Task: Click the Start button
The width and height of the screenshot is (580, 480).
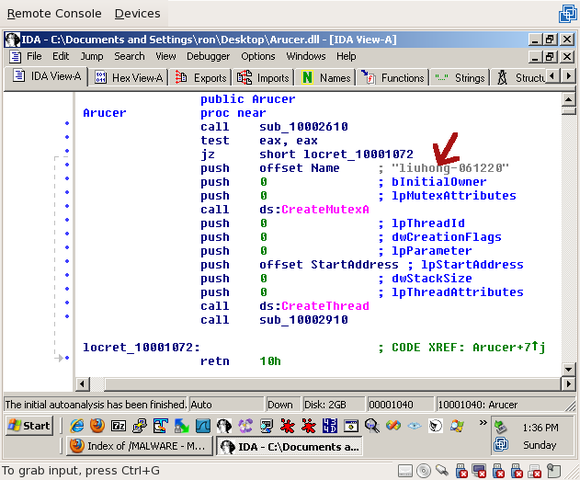Action: [30, 426]
